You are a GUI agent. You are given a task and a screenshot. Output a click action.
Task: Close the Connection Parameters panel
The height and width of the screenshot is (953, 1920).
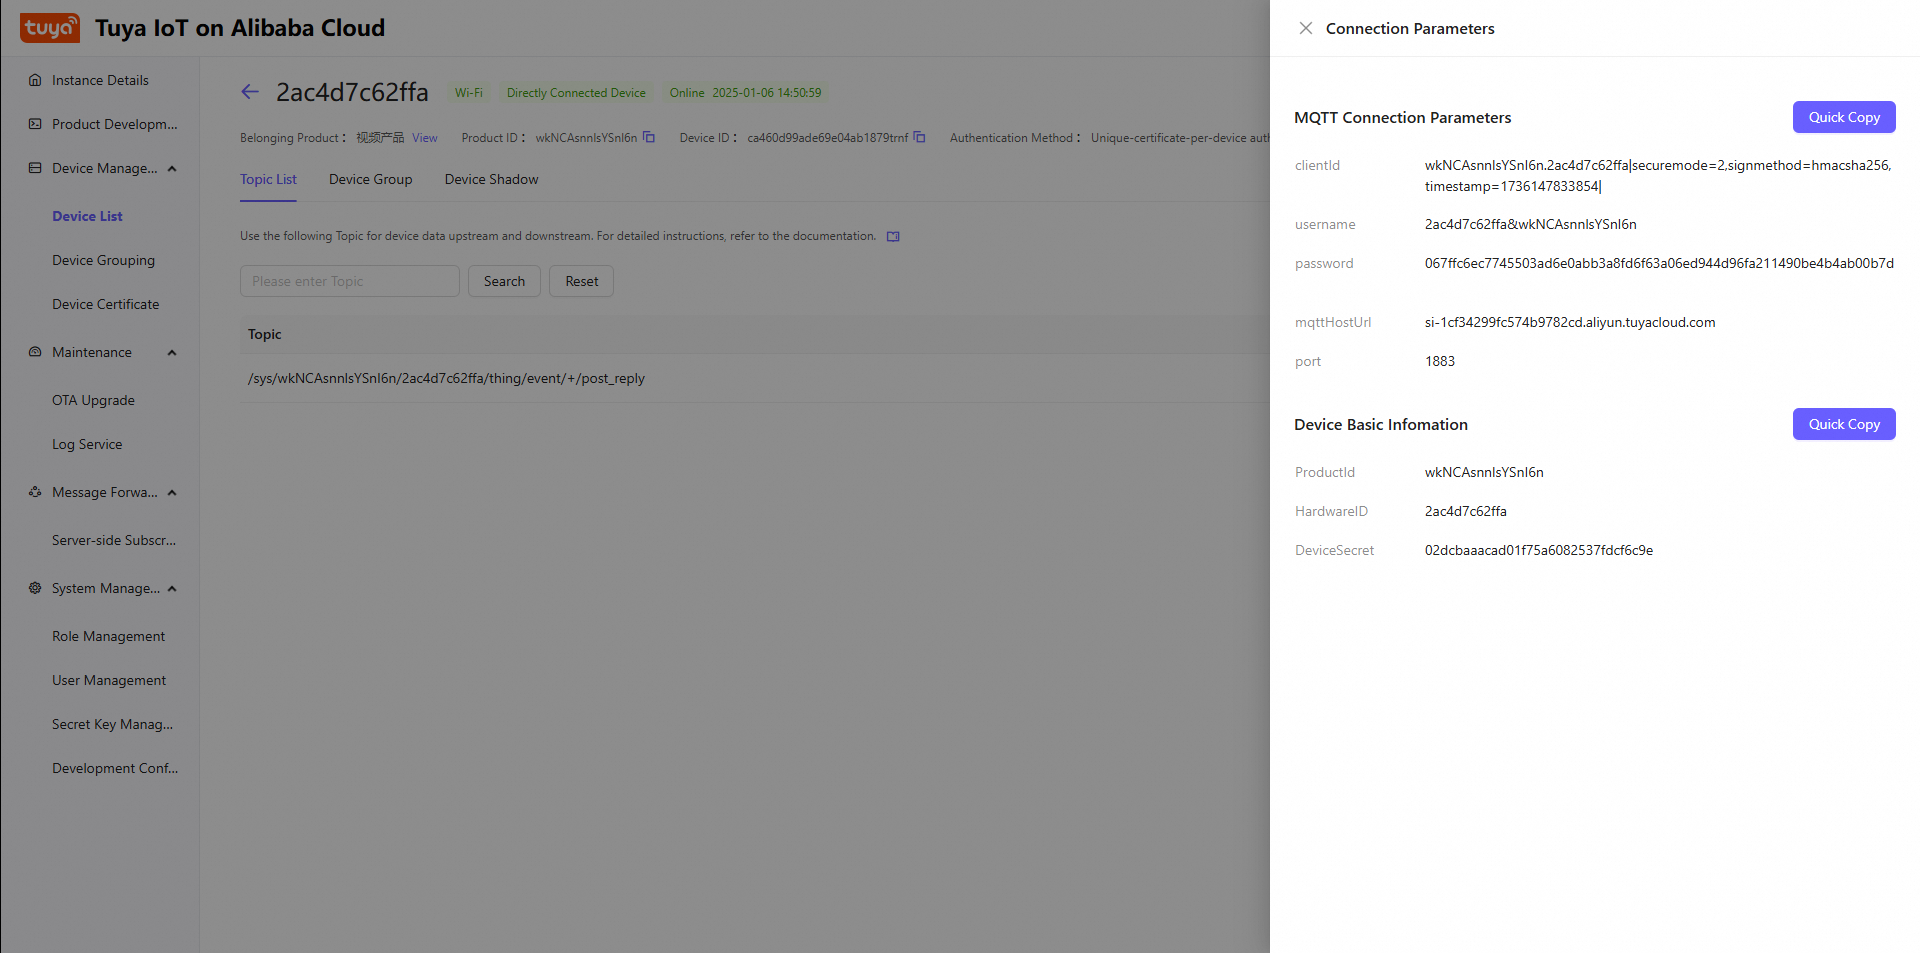coord(1305,28)
